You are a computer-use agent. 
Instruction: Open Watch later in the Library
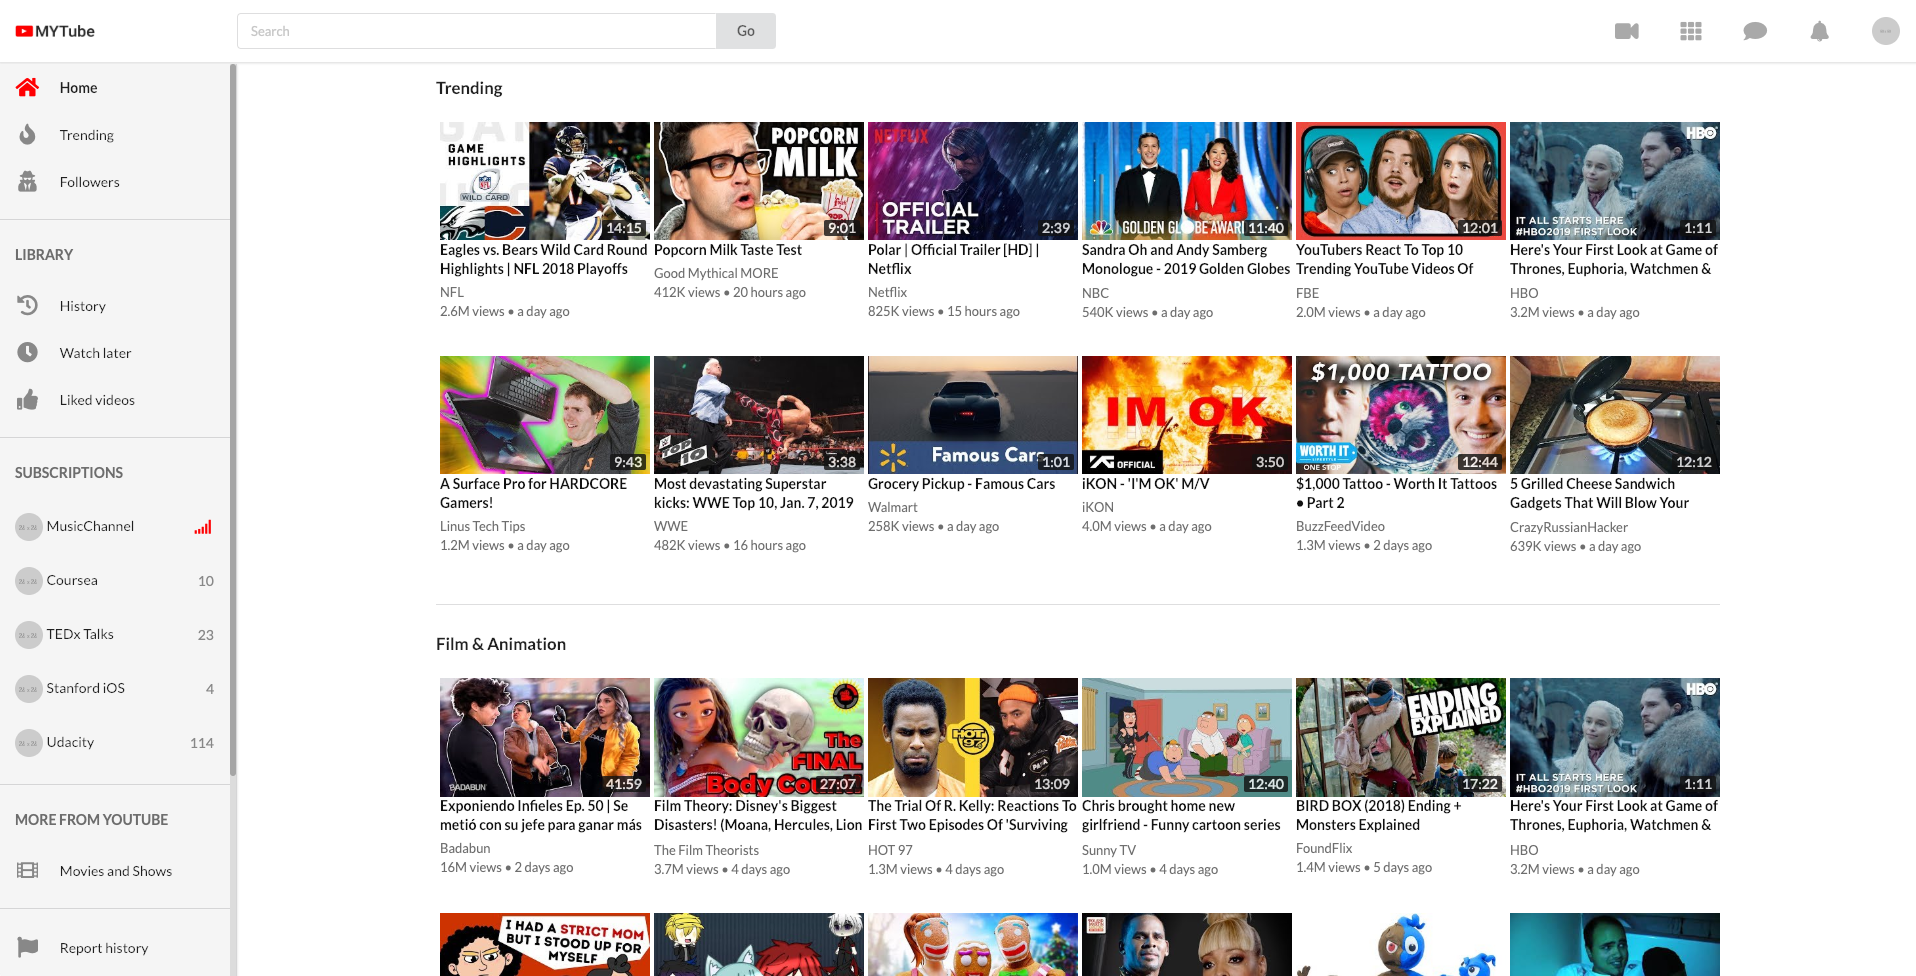click(x=115, y=352)
